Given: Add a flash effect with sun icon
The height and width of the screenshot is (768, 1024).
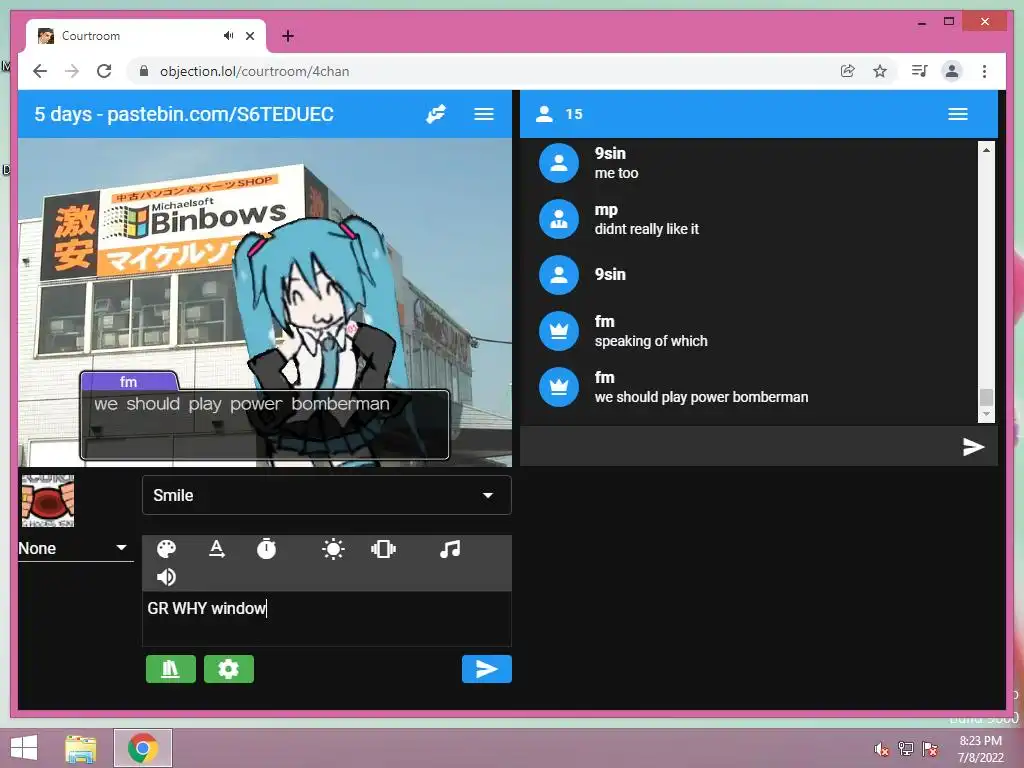Looking at the screenshot, I should pyautogui.click(x=333, y=549).
